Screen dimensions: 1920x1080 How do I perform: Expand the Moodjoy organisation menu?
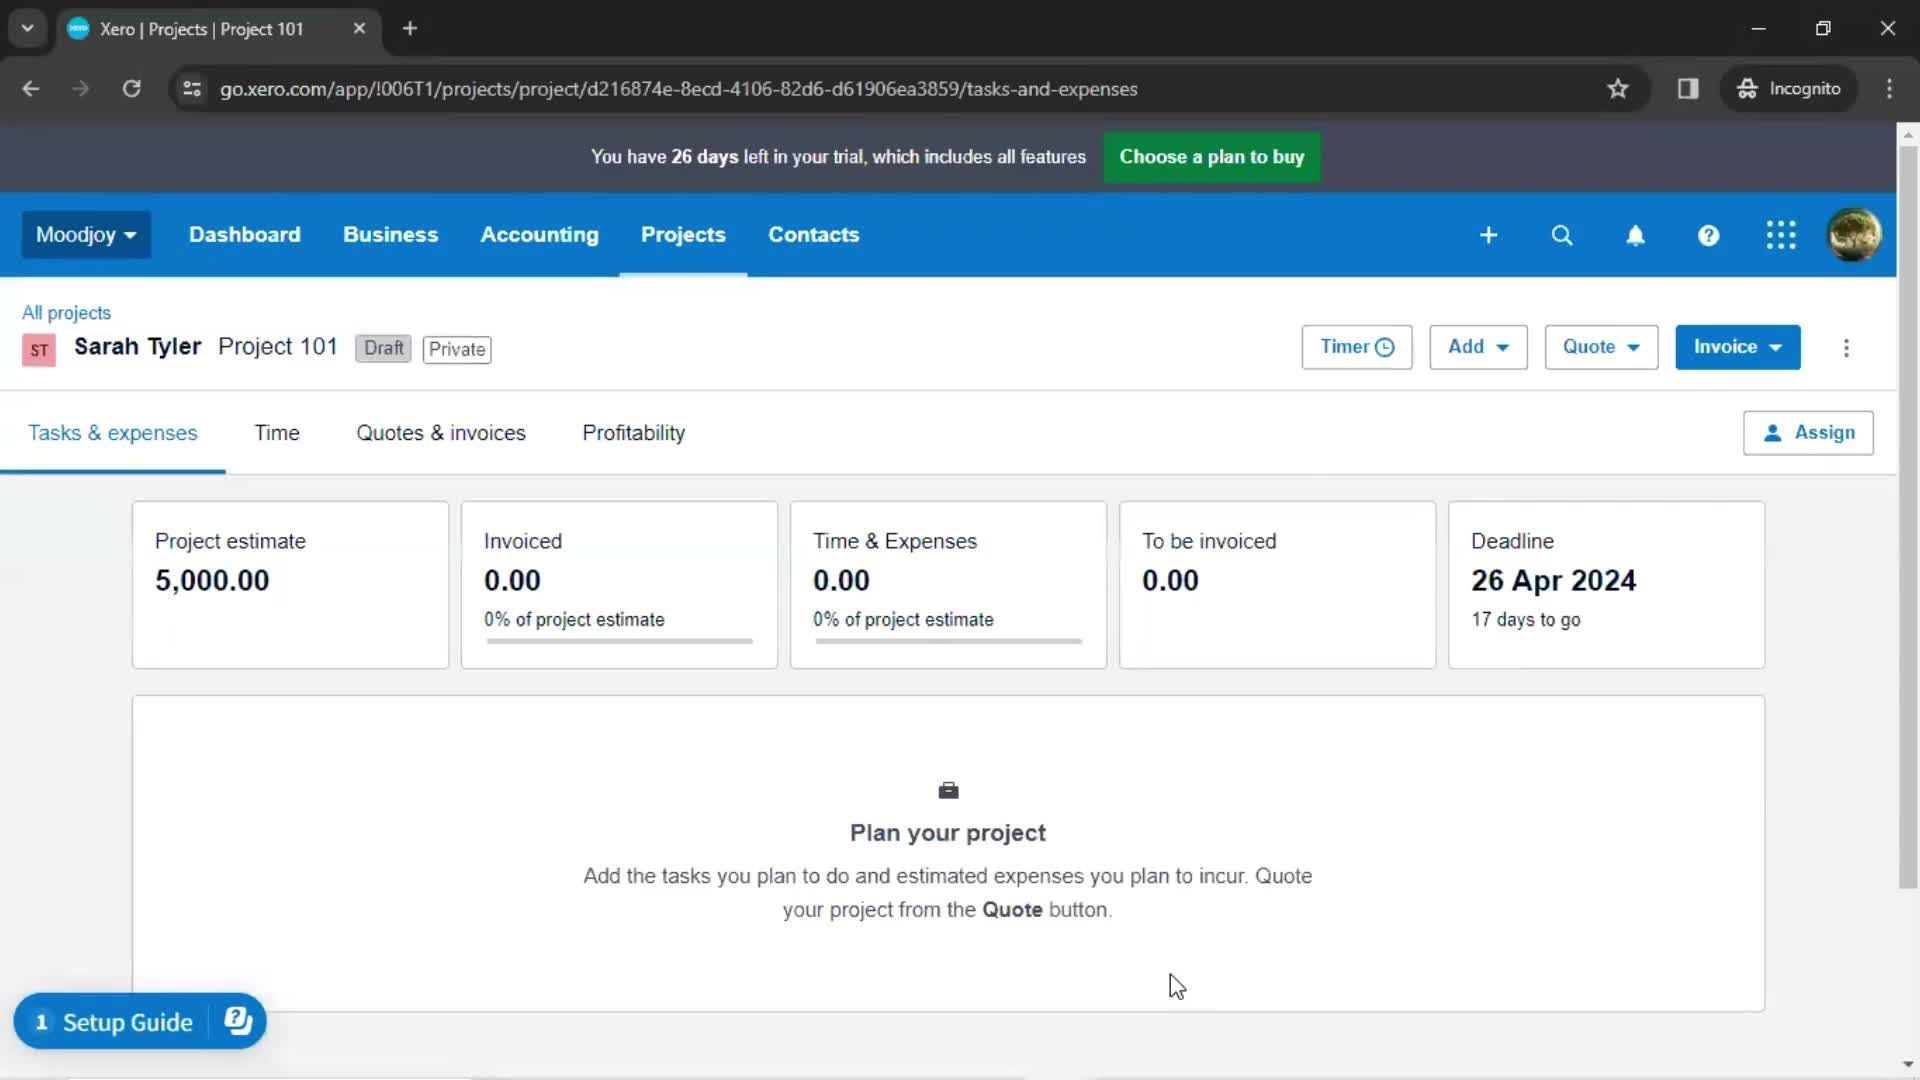(86, 235)
